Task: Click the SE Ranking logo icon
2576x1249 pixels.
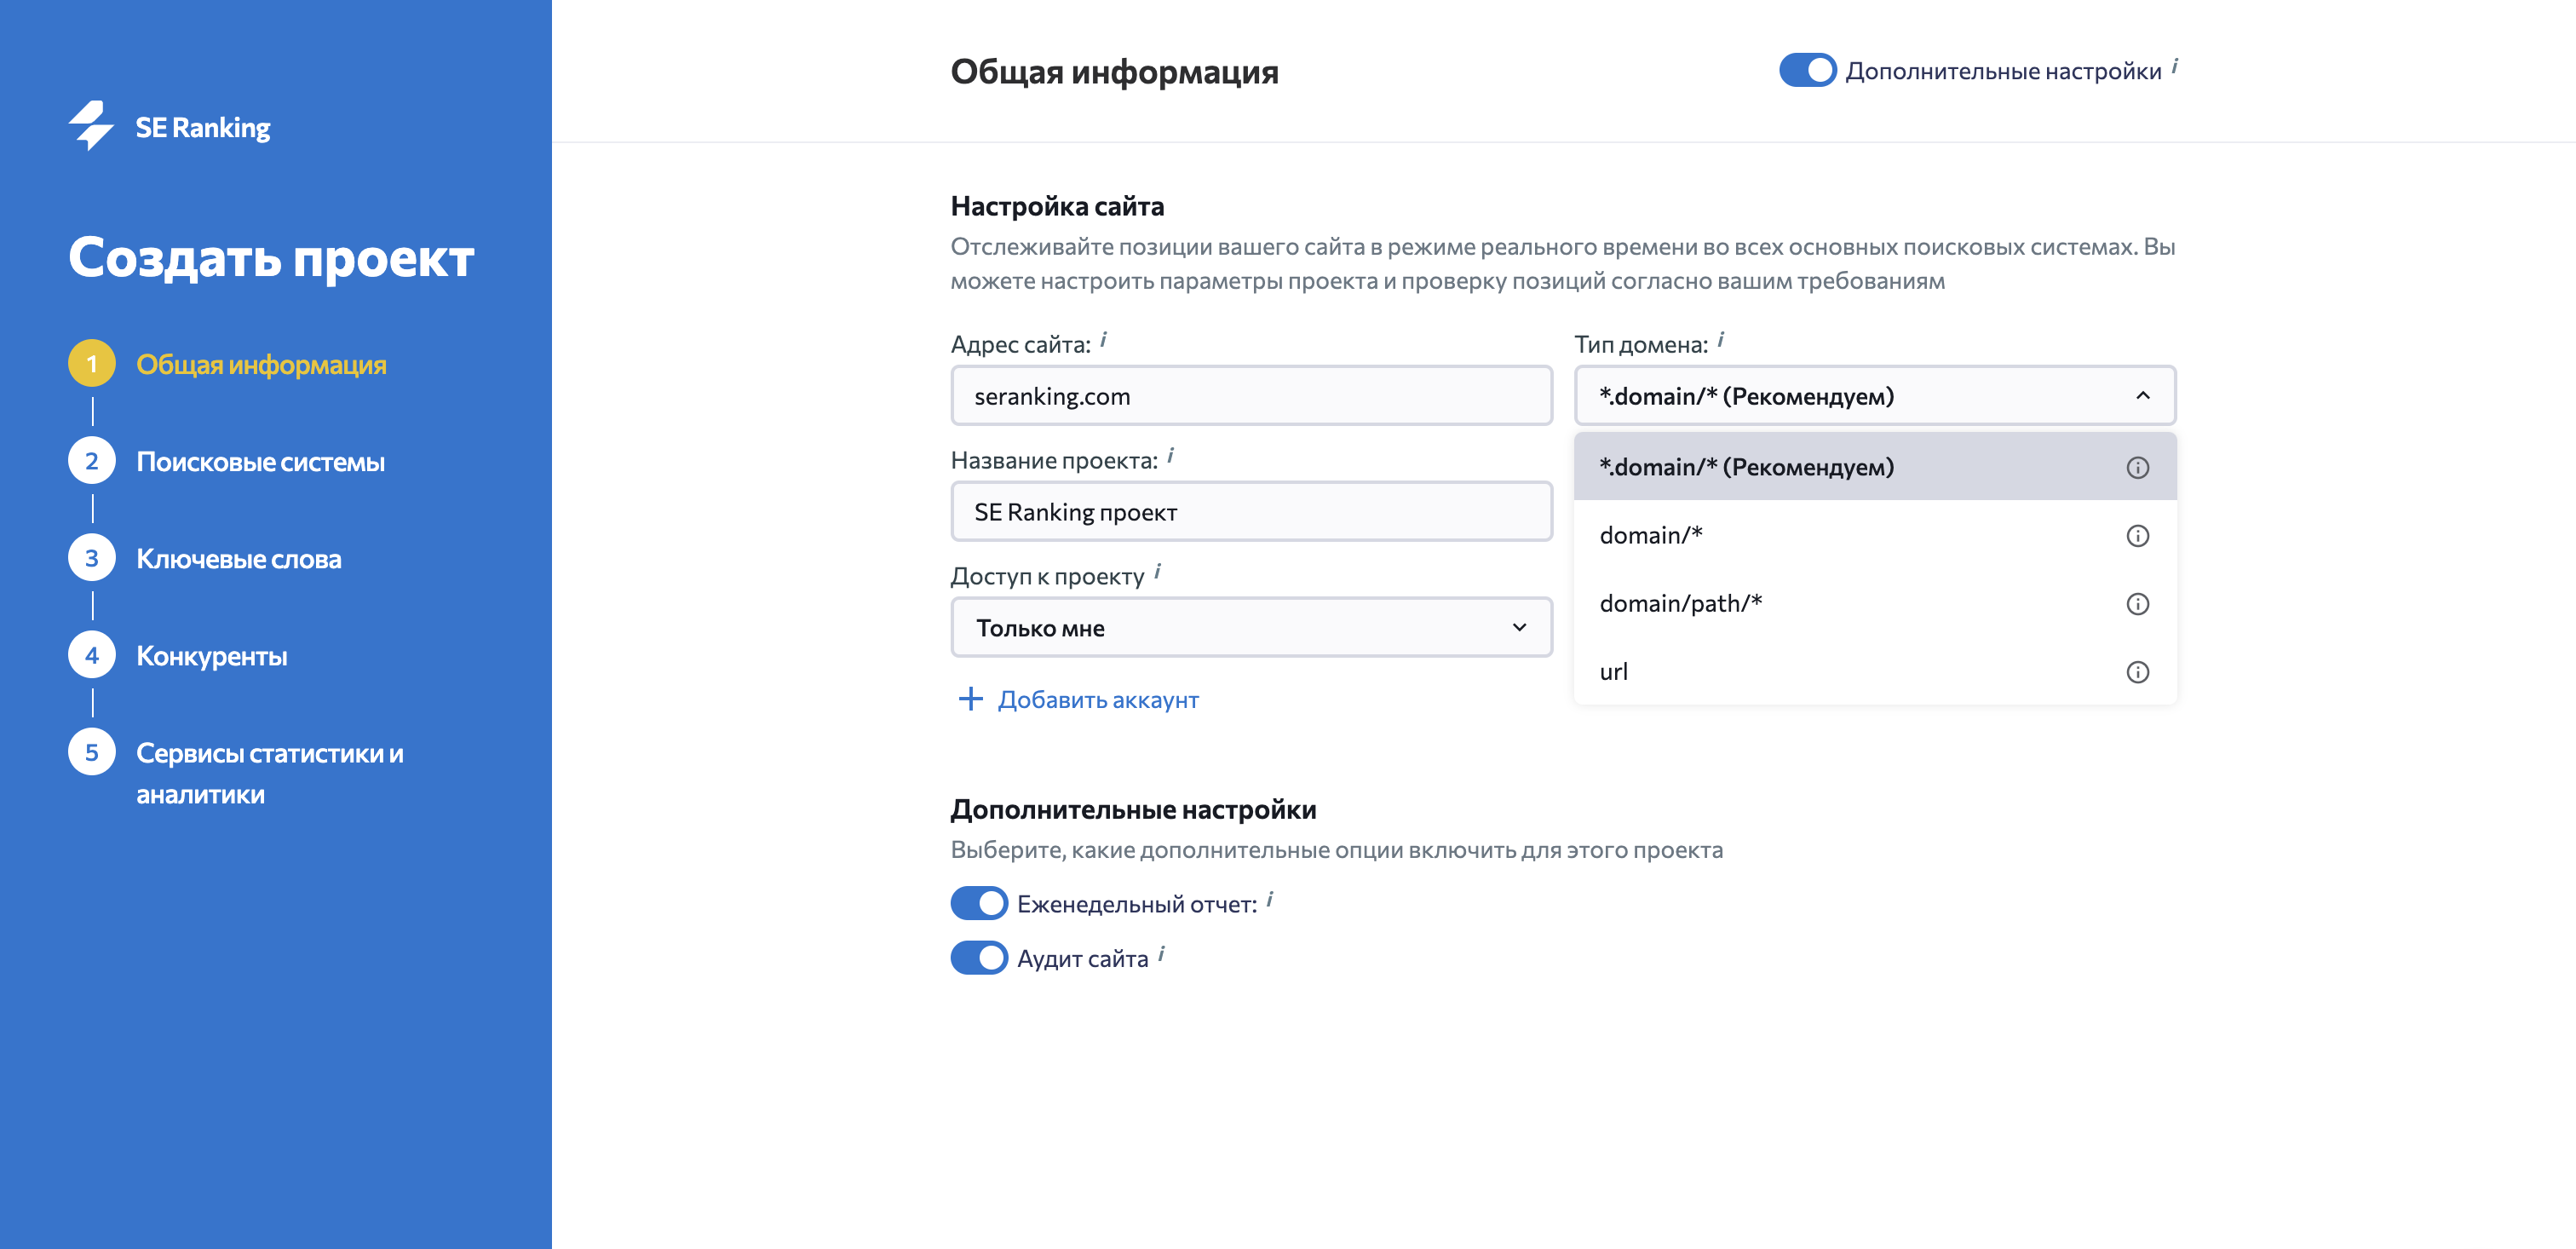Action: (x=92, y=126)
